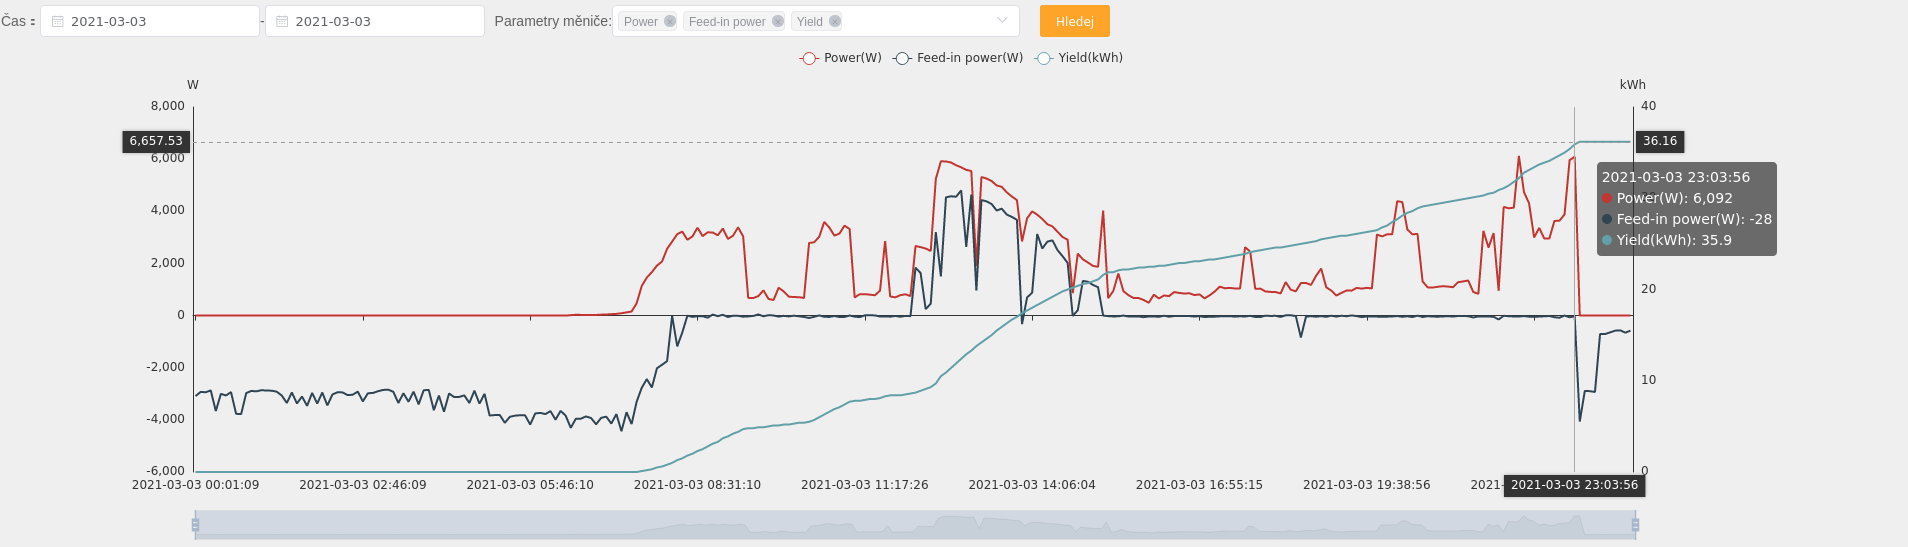Click x-axis label 2021-03-03 05:46:10
The height and width of the screenshot is (547, 1908).
(530, 485)
